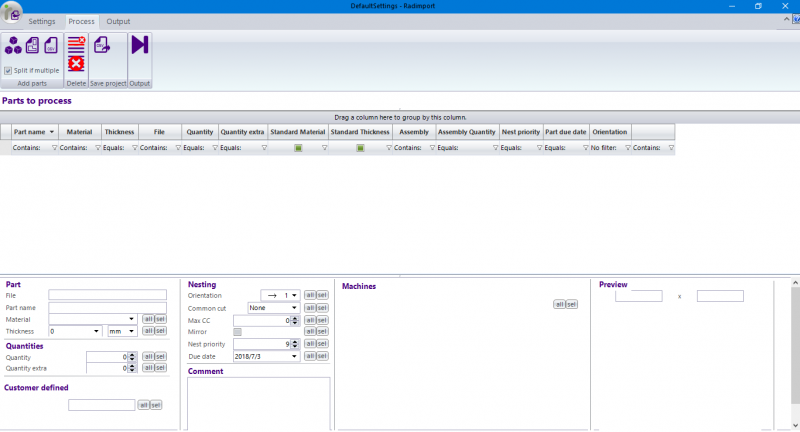Click the Part name input field

tap(107, 307)
